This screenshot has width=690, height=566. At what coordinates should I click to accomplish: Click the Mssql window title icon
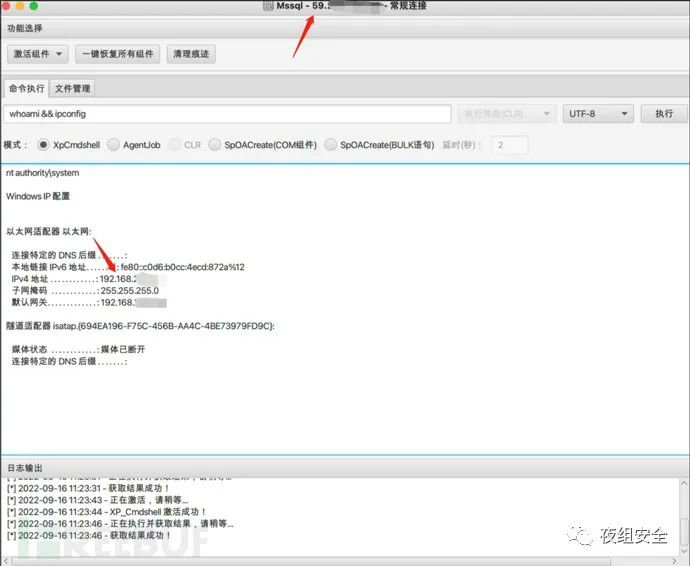pyautogui.click(x=267, y=7)
